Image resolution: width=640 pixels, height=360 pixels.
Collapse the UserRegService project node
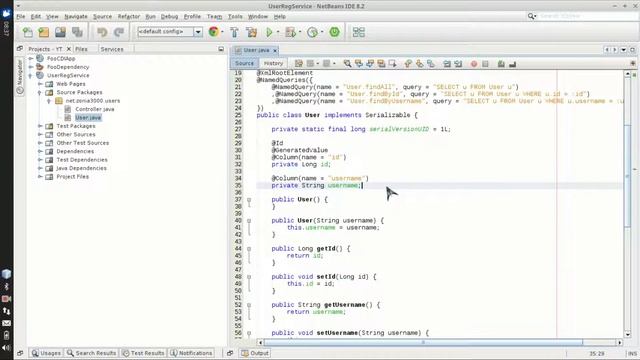pyautogui.click(x=31, y=76)
